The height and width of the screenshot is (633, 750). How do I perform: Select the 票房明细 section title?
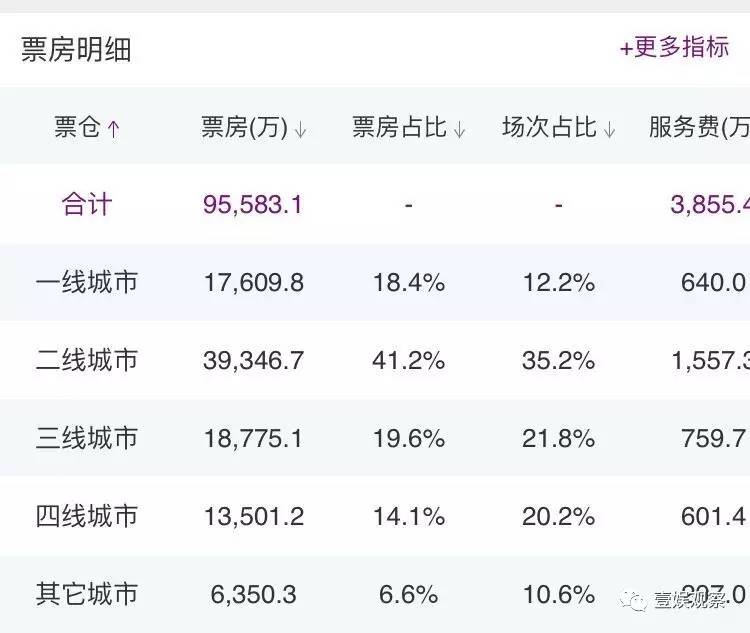tap(76, 49)
